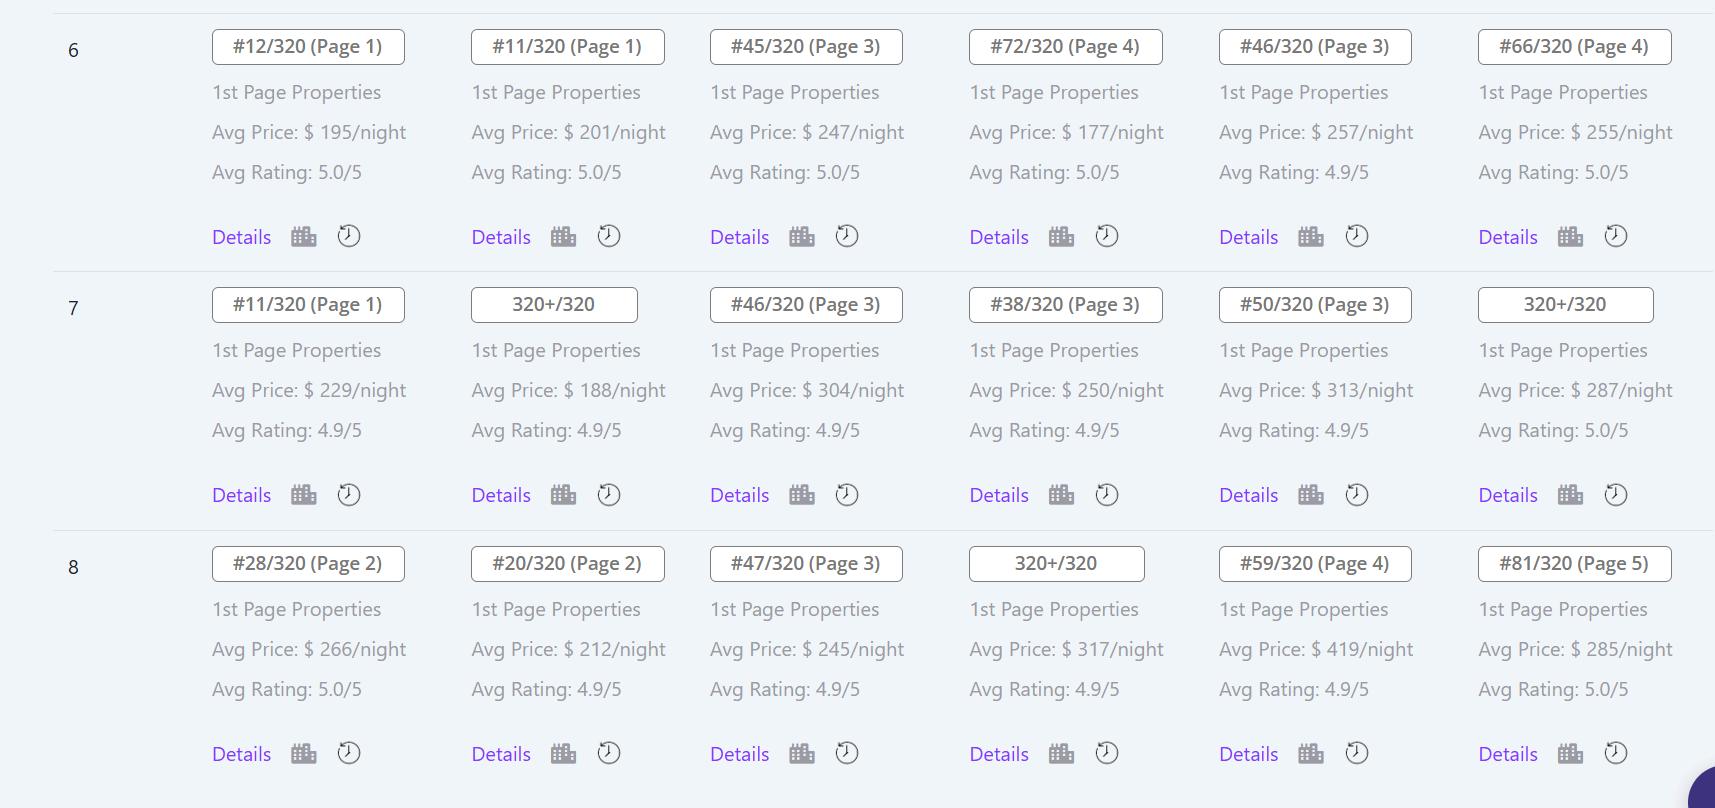The image size is (1715, 808).
Task: Select the #20/320 (Page 2) rank badge
Action: click(x=568, y=564)
